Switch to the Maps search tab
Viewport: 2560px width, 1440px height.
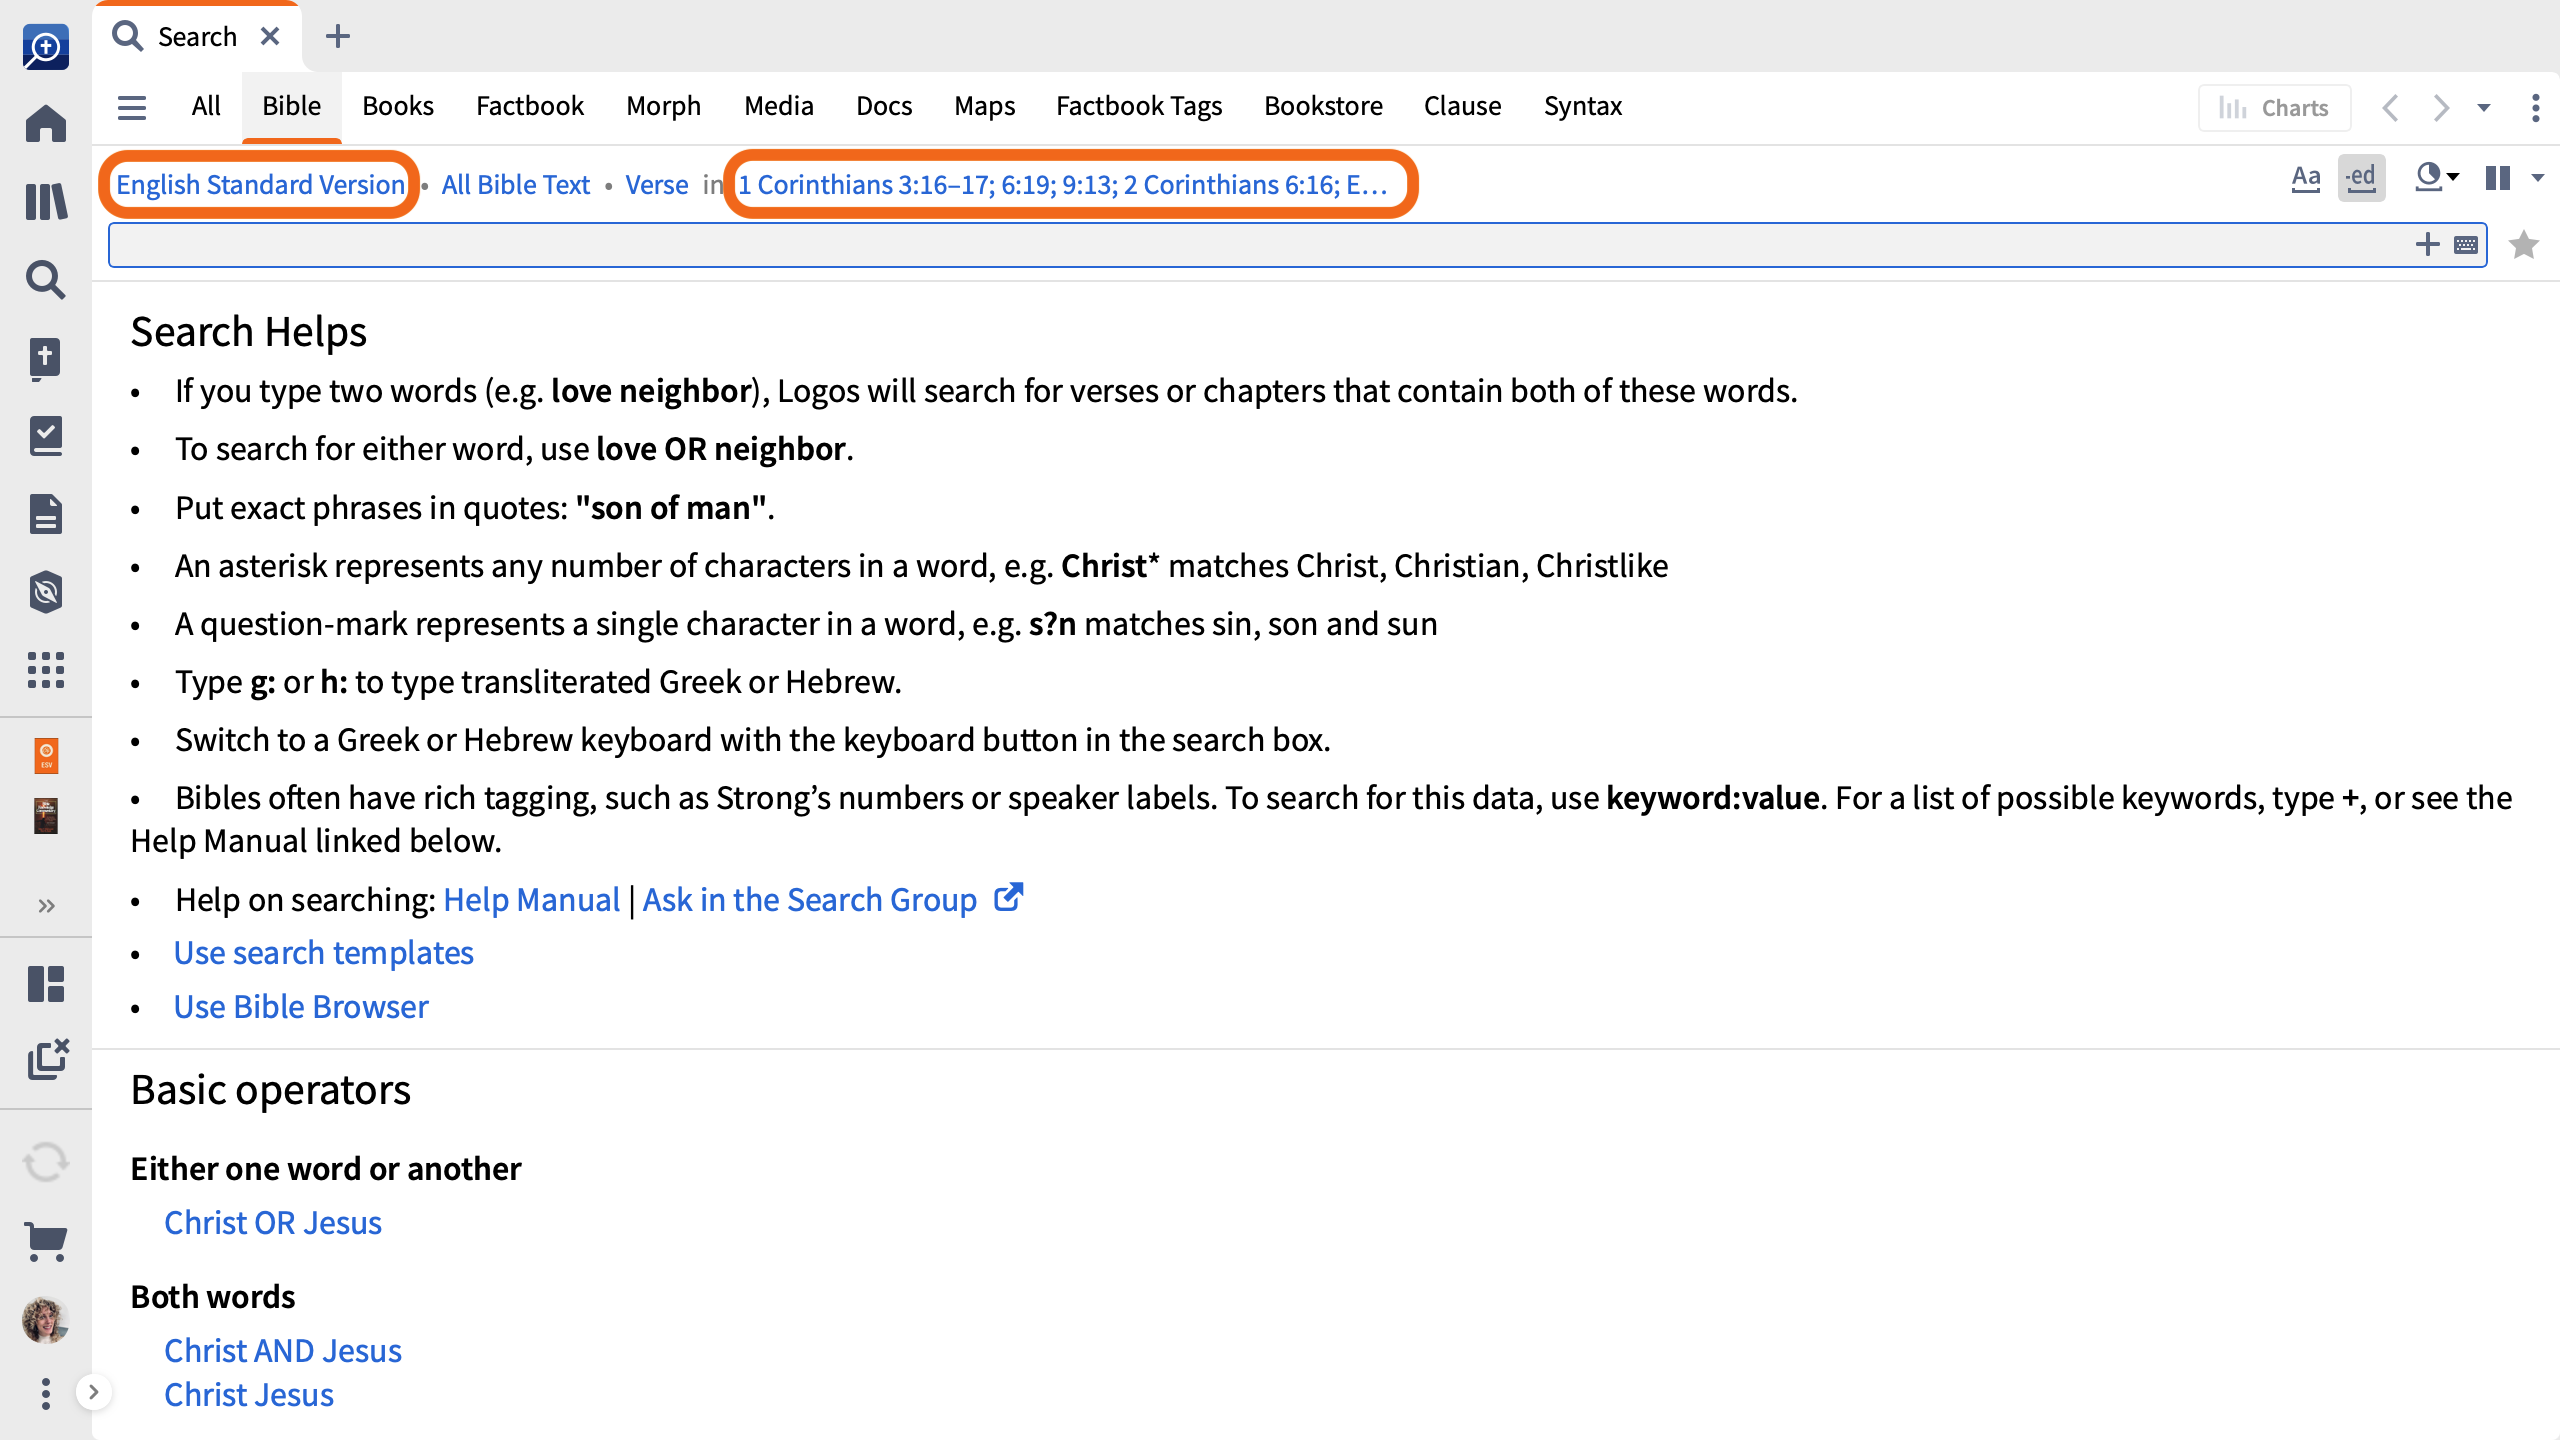[x=985, y=106]
